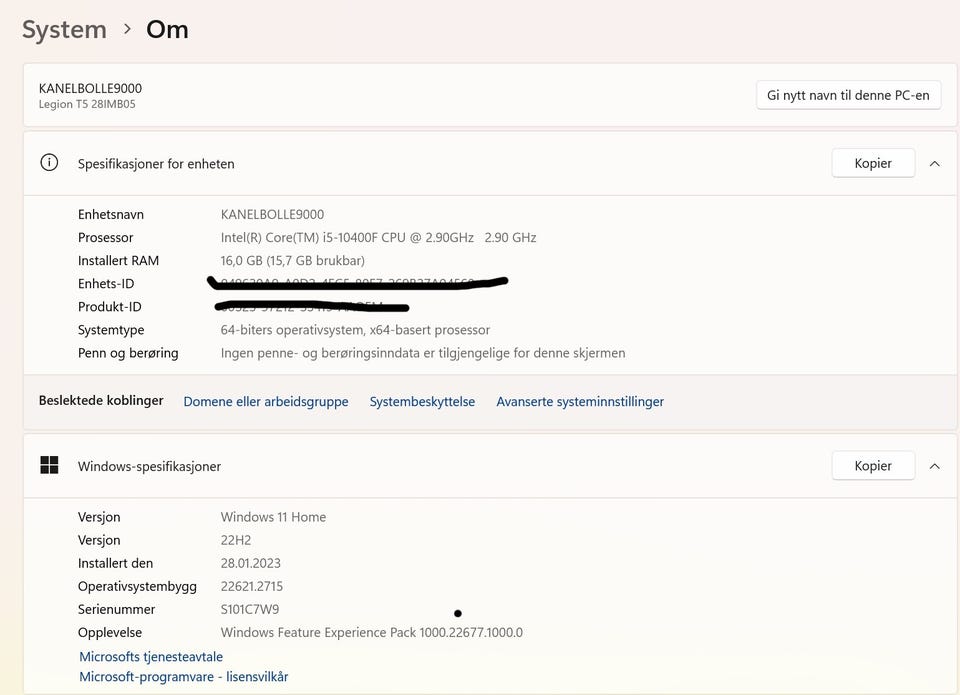Click the Serienummer label
The width and height of the screenshot is (960, 695).
[x=116, y=609]
